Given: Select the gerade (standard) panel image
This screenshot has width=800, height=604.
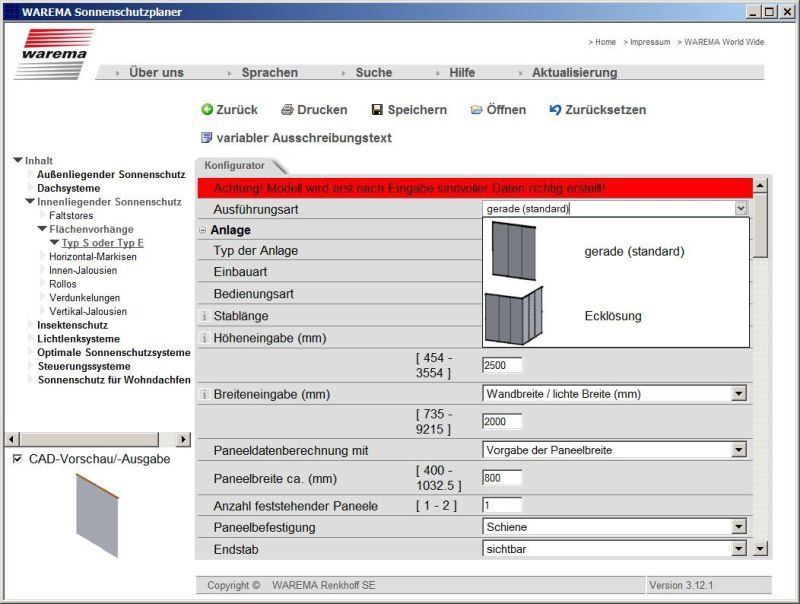Looking at the screenshot, I should pyautogui.click(x=514, y=250).
